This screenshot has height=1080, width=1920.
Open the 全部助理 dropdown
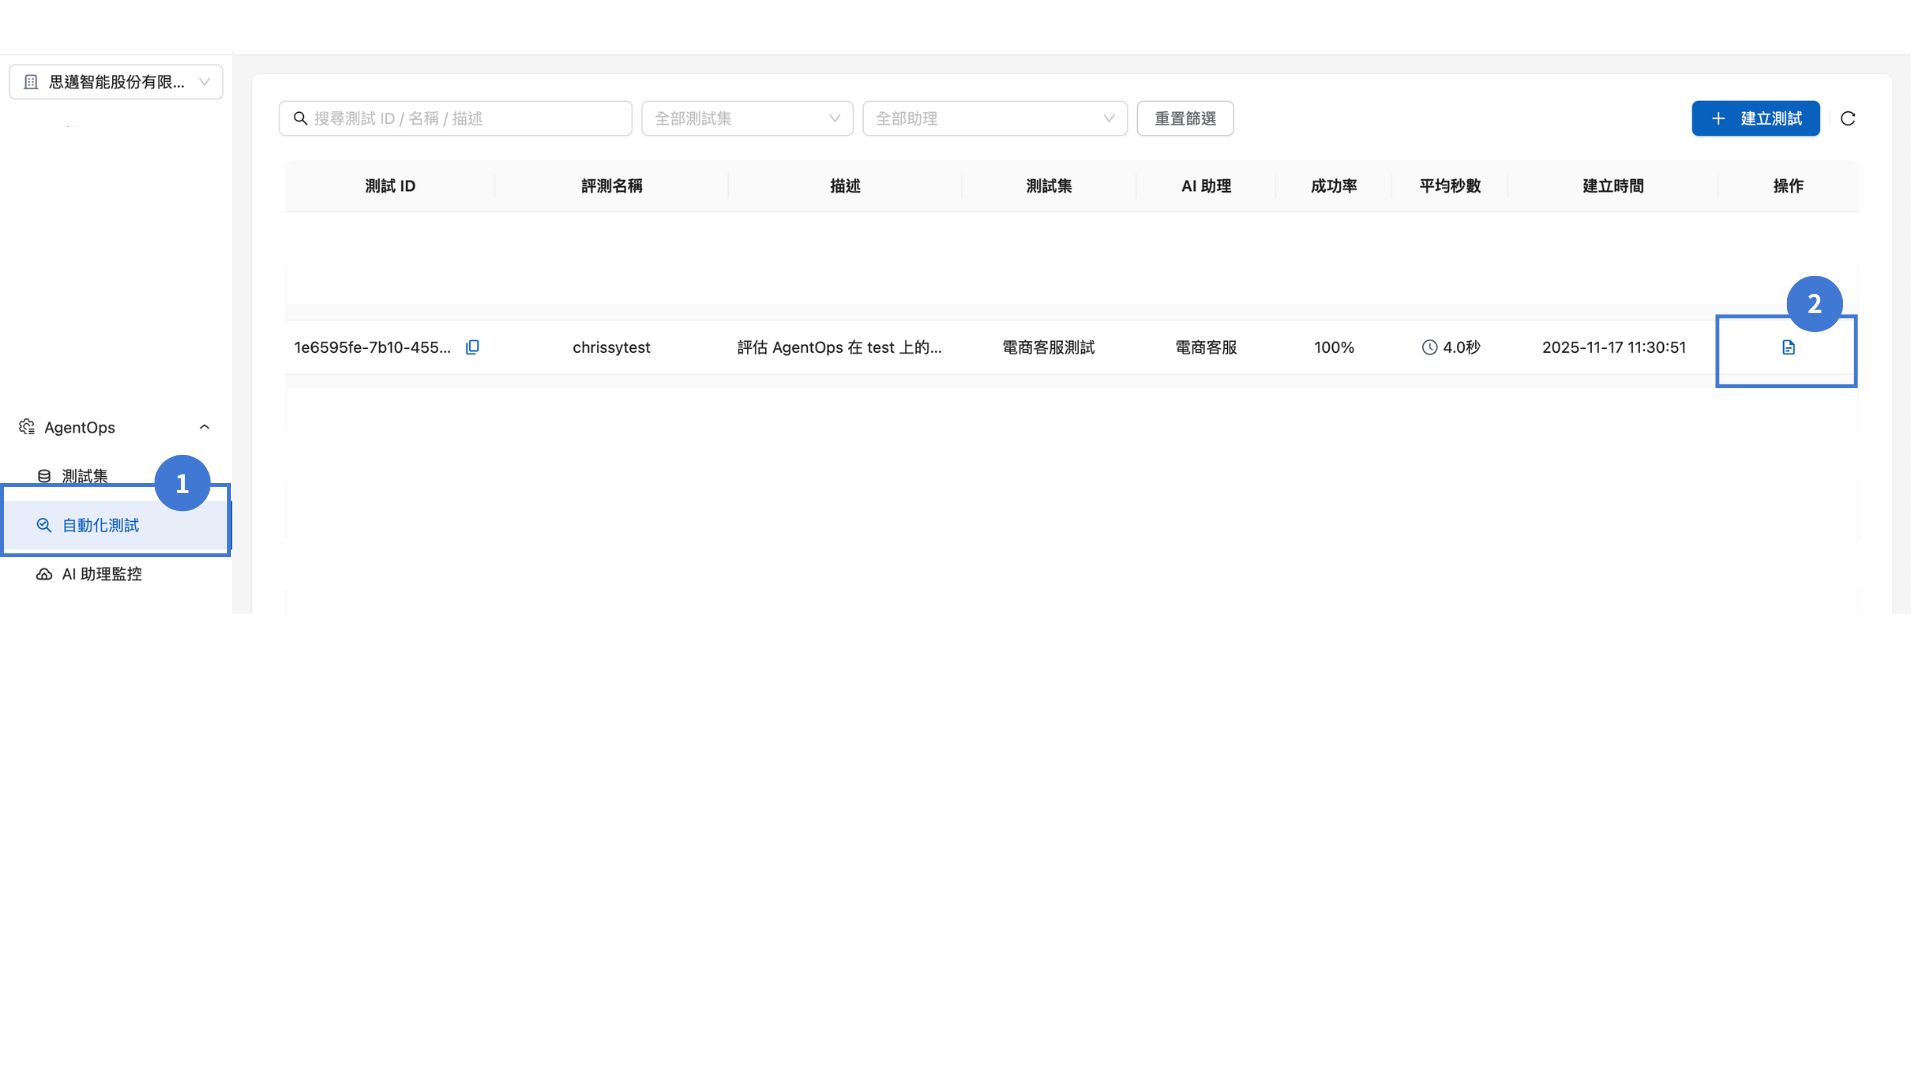(x=994, y=119)
